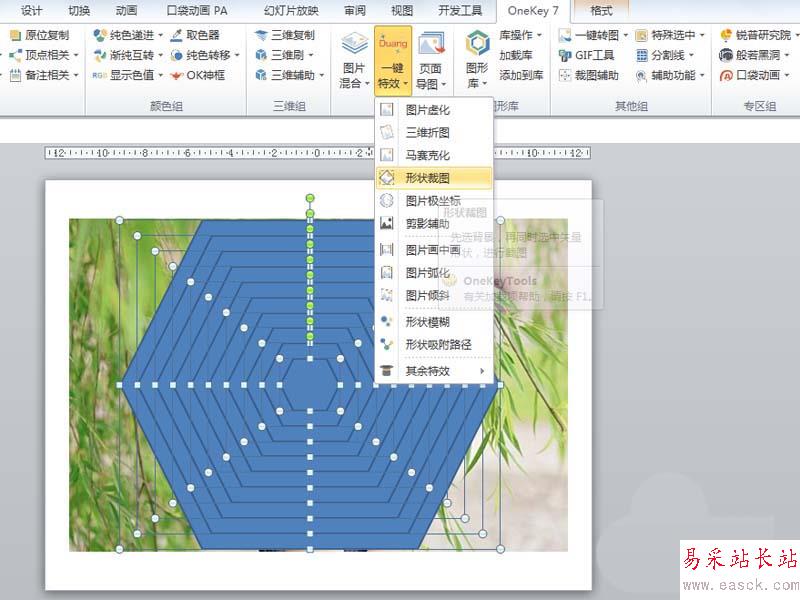Image resolution: width=800 pixels, height=600 pixels.
Task: Click the 顶点相关 icon
Action: click(16, 55)
